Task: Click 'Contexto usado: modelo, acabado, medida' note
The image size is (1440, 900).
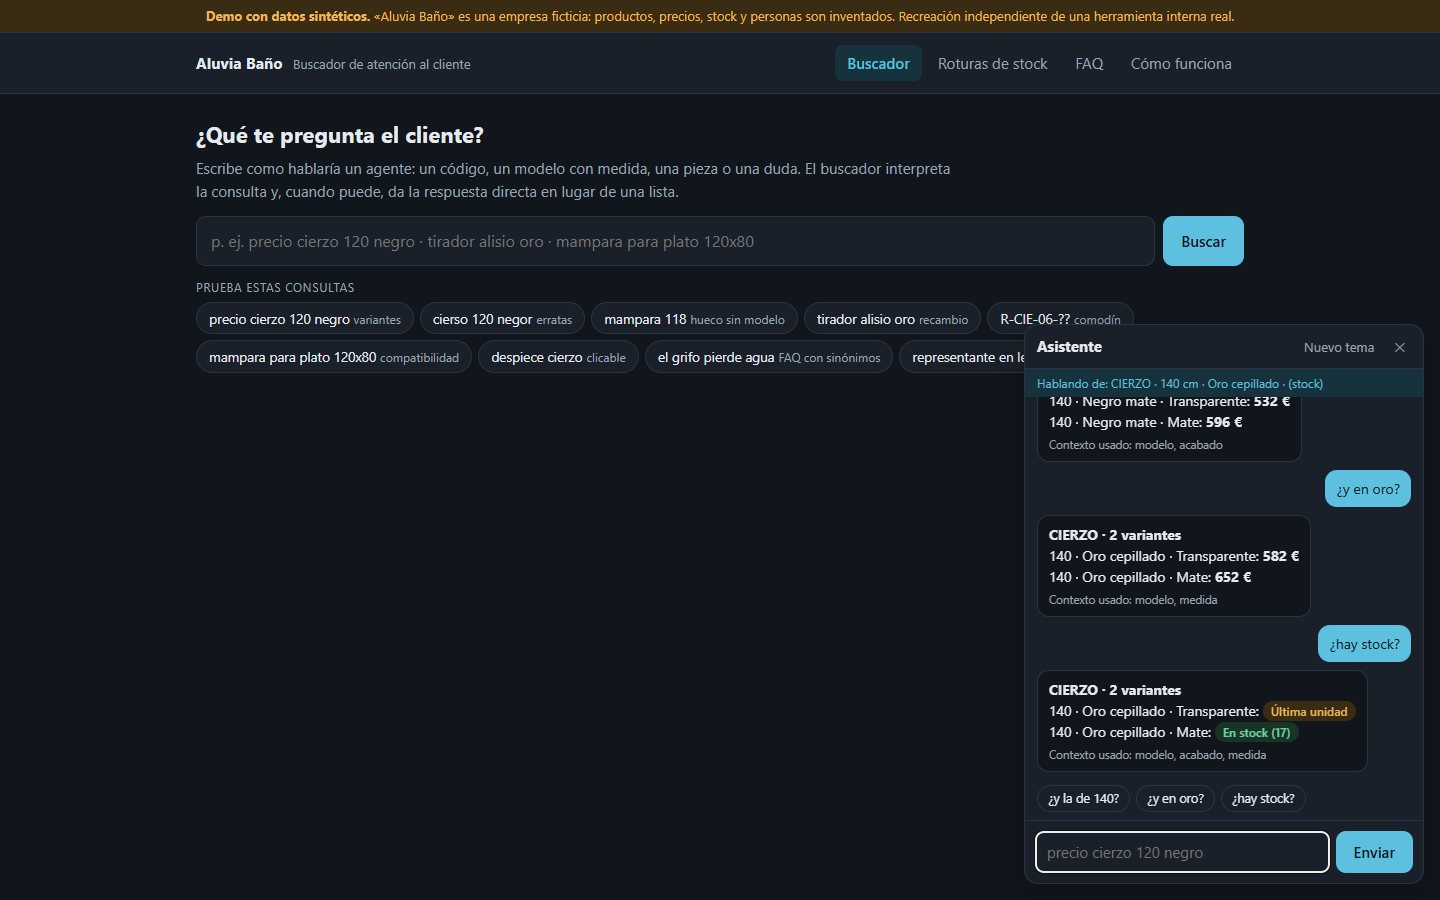Action: pos(1157,755)
